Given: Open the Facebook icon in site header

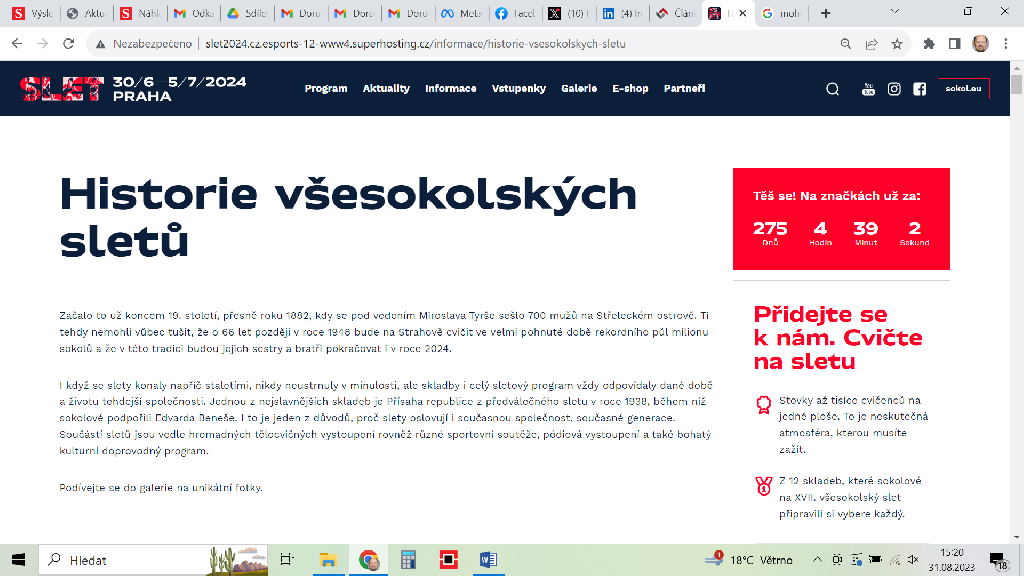Looking at the screenshot, I should click(920, 89).
